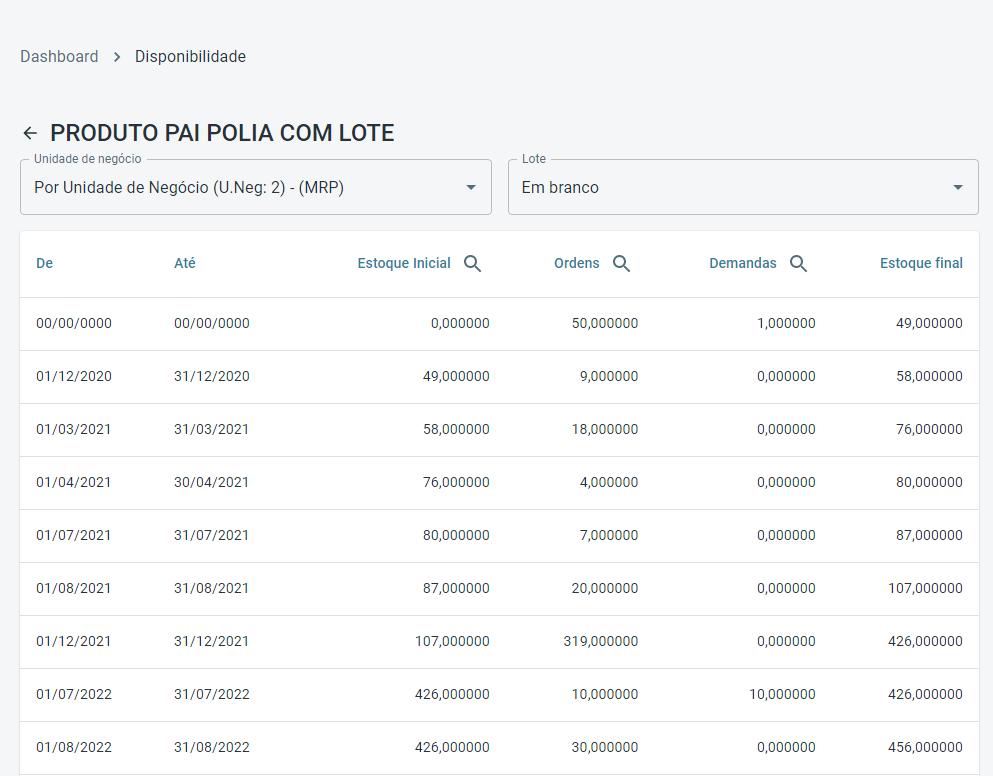Click Demandas value 10,000000
This screenshot has height=776, width=993.
(782, 694)
